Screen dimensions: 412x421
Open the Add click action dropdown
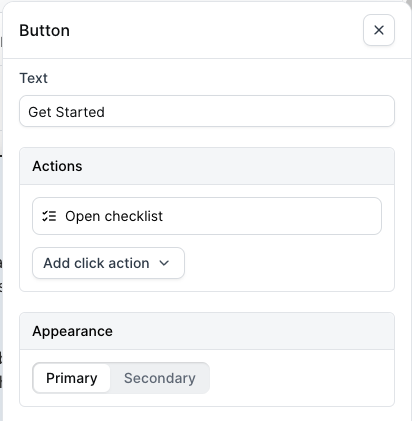pyautogui.click(x=108, y=263)
